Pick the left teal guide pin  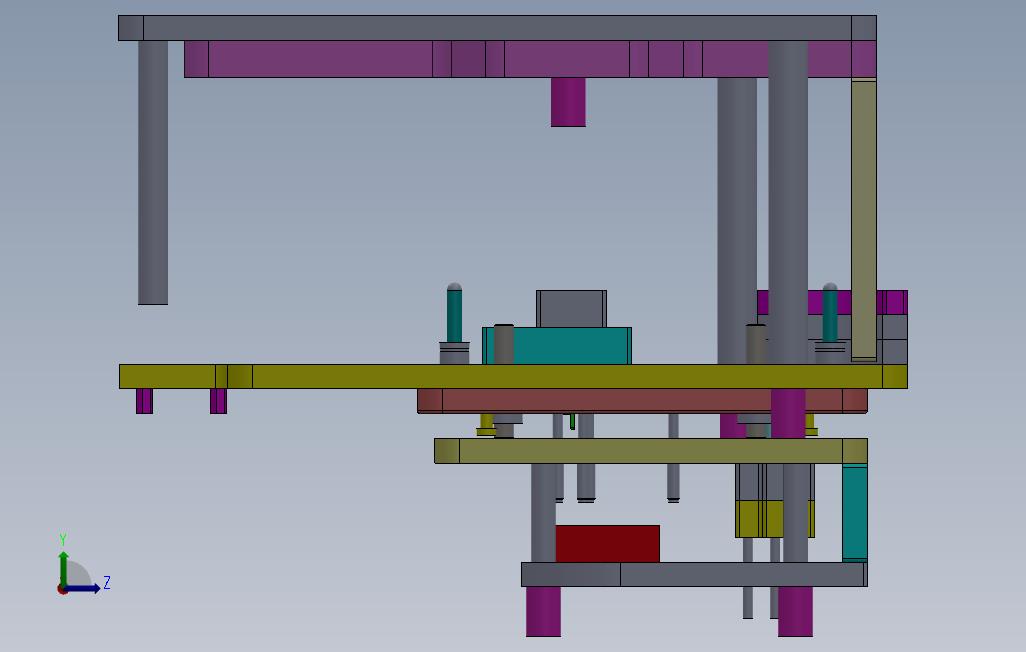[454, 313]
